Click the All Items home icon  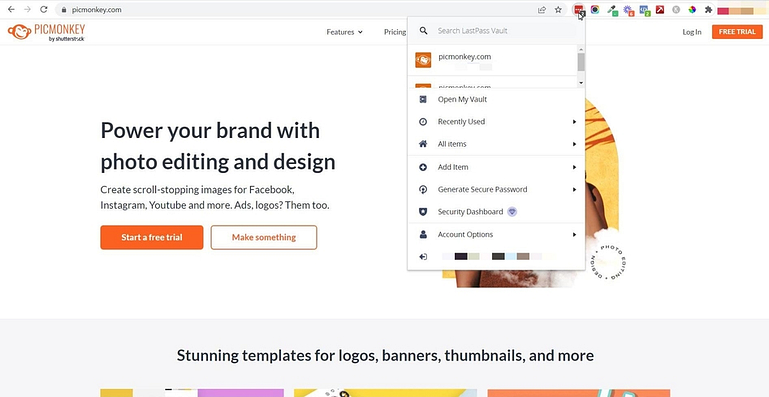(423, 144)
